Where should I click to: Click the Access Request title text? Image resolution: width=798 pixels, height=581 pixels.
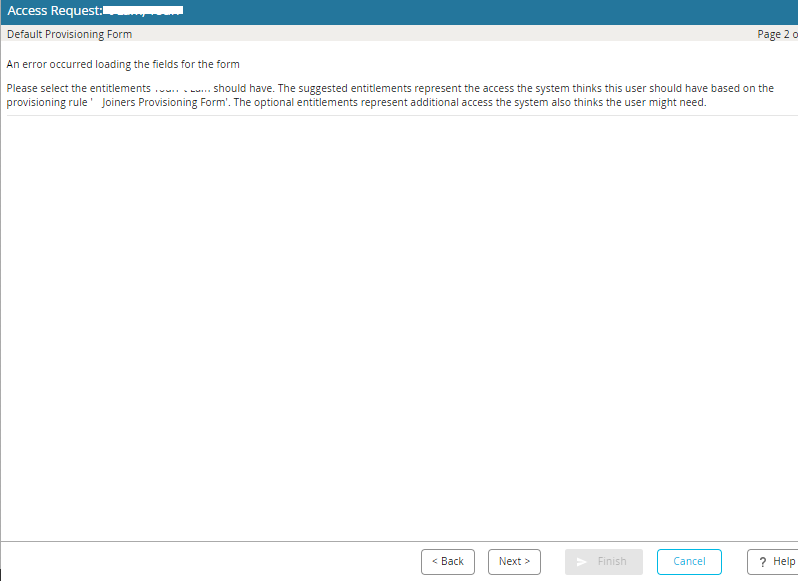pyautogui.click(x=55, y=11)
